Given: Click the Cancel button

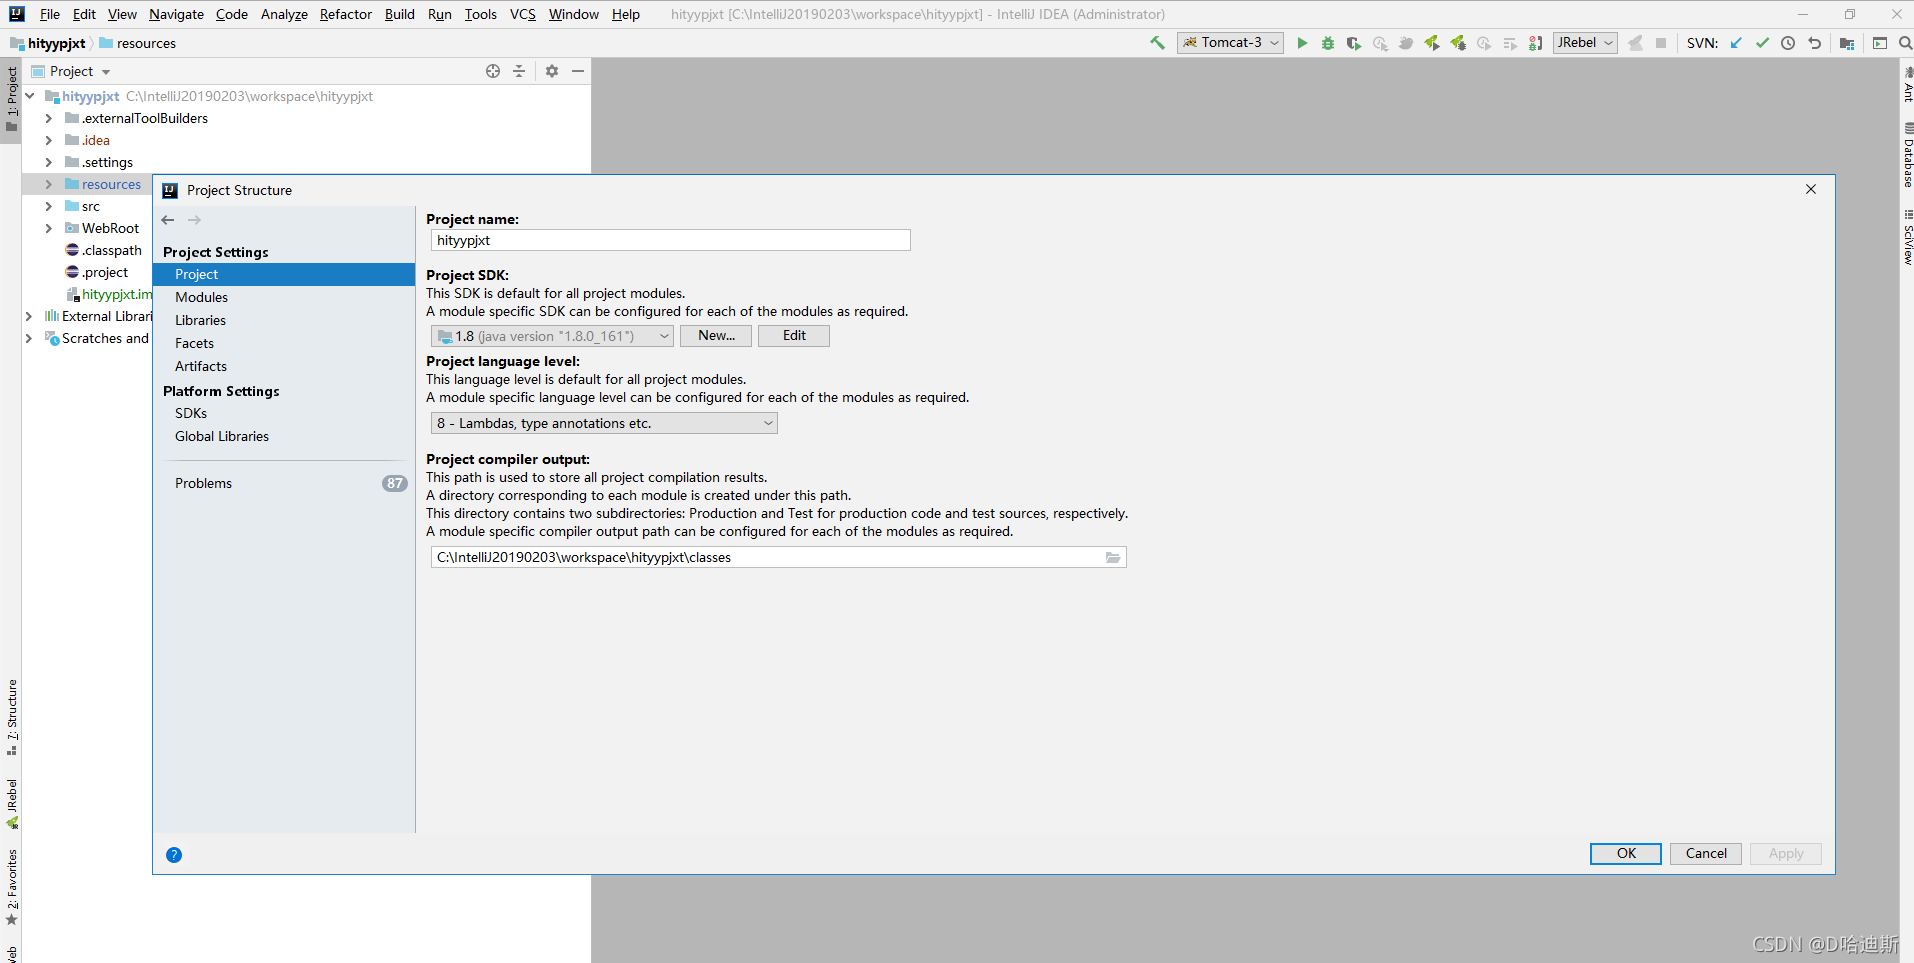Looking at the screenshot, I should pos(1706,854).
